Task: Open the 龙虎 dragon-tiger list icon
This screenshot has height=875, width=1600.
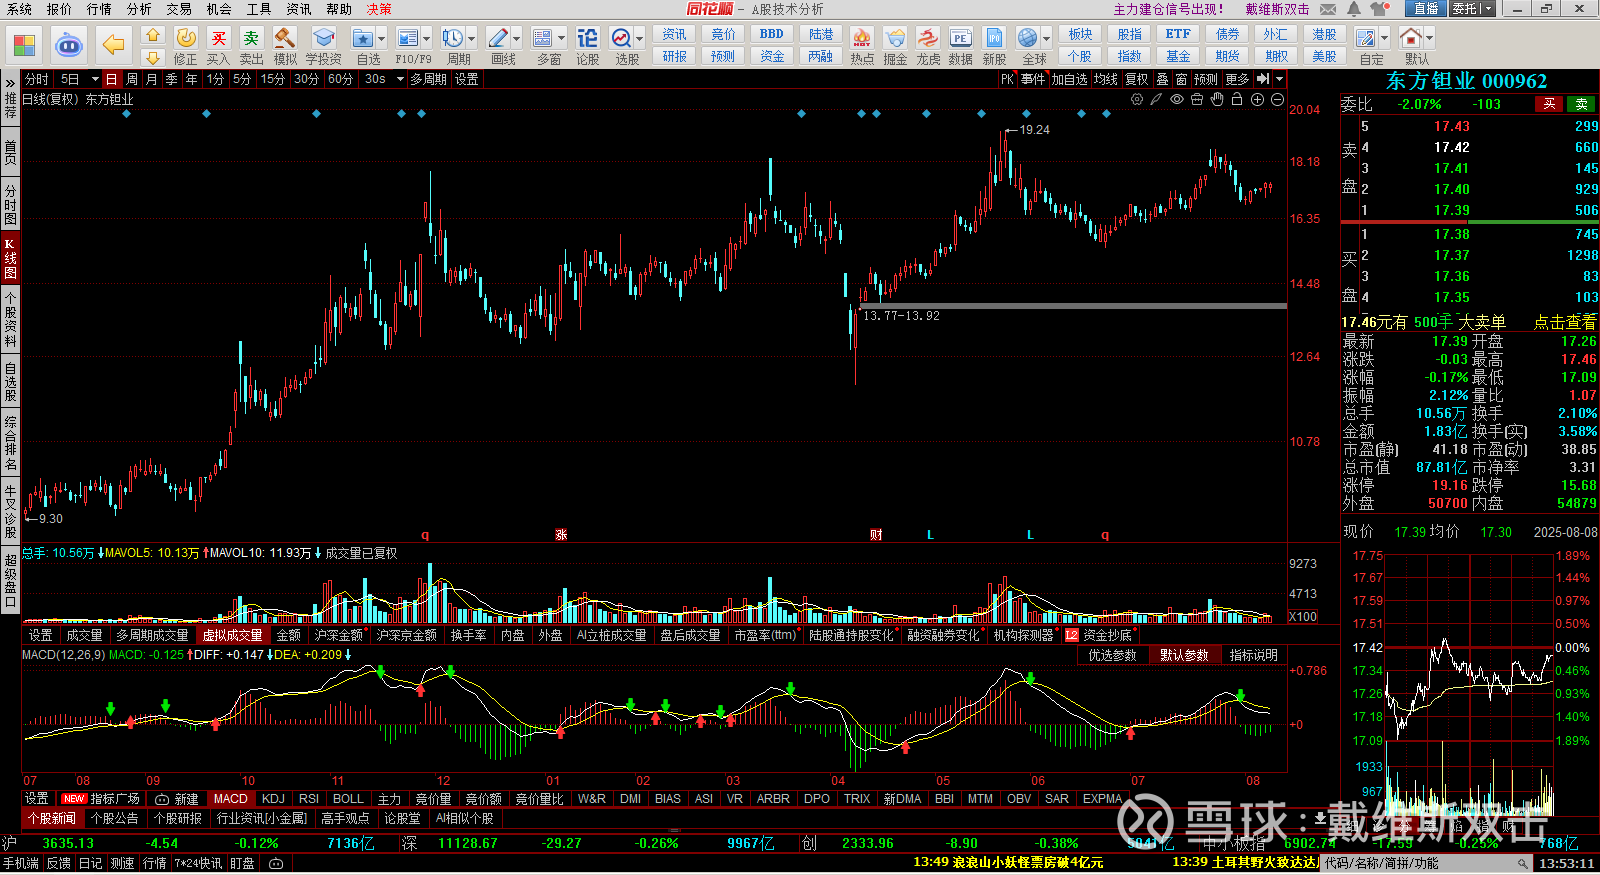Action: coord(928,38)
